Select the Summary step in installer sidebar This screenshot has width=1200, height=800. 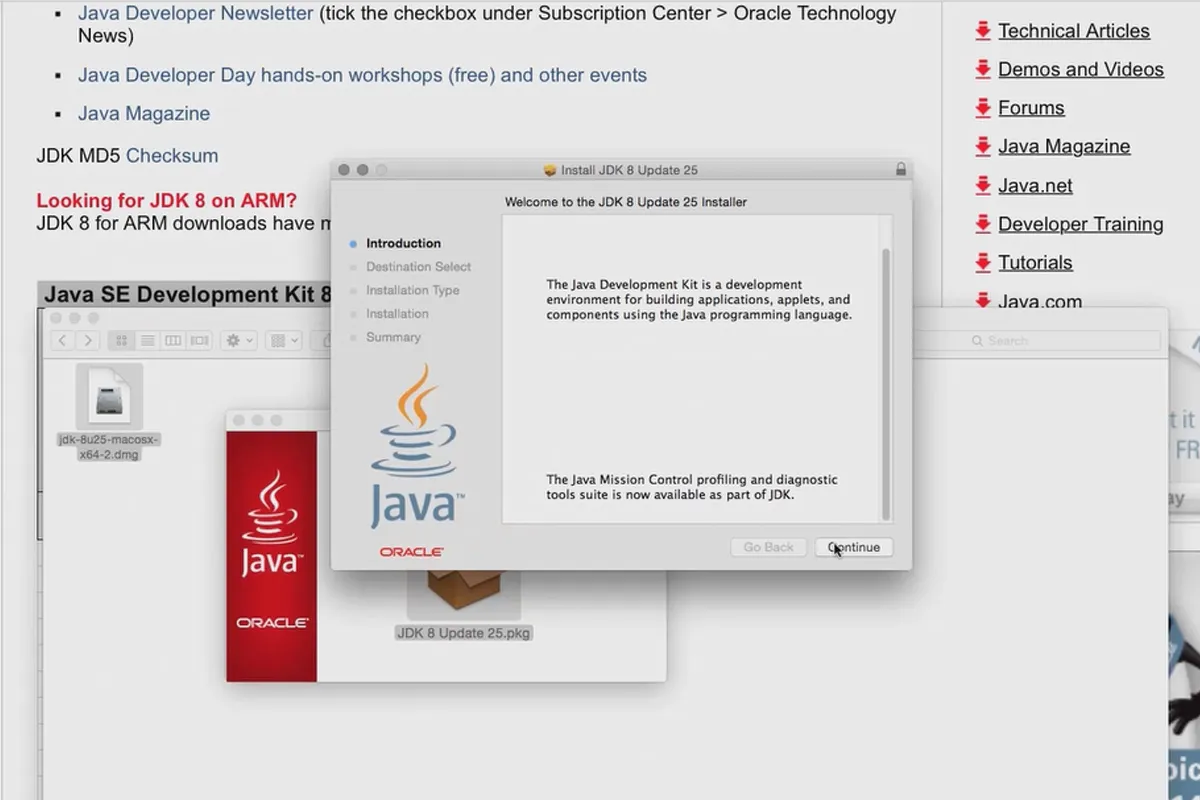[x=393, y=337]
